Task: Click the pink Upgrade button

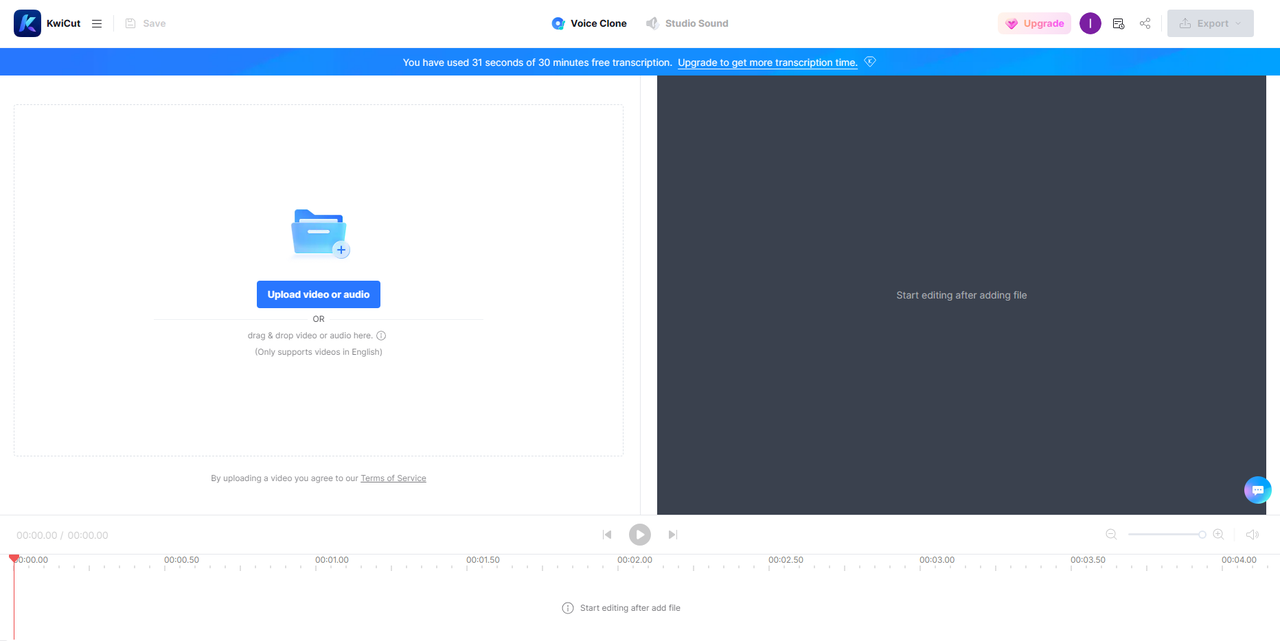Action: (1034, 23)
